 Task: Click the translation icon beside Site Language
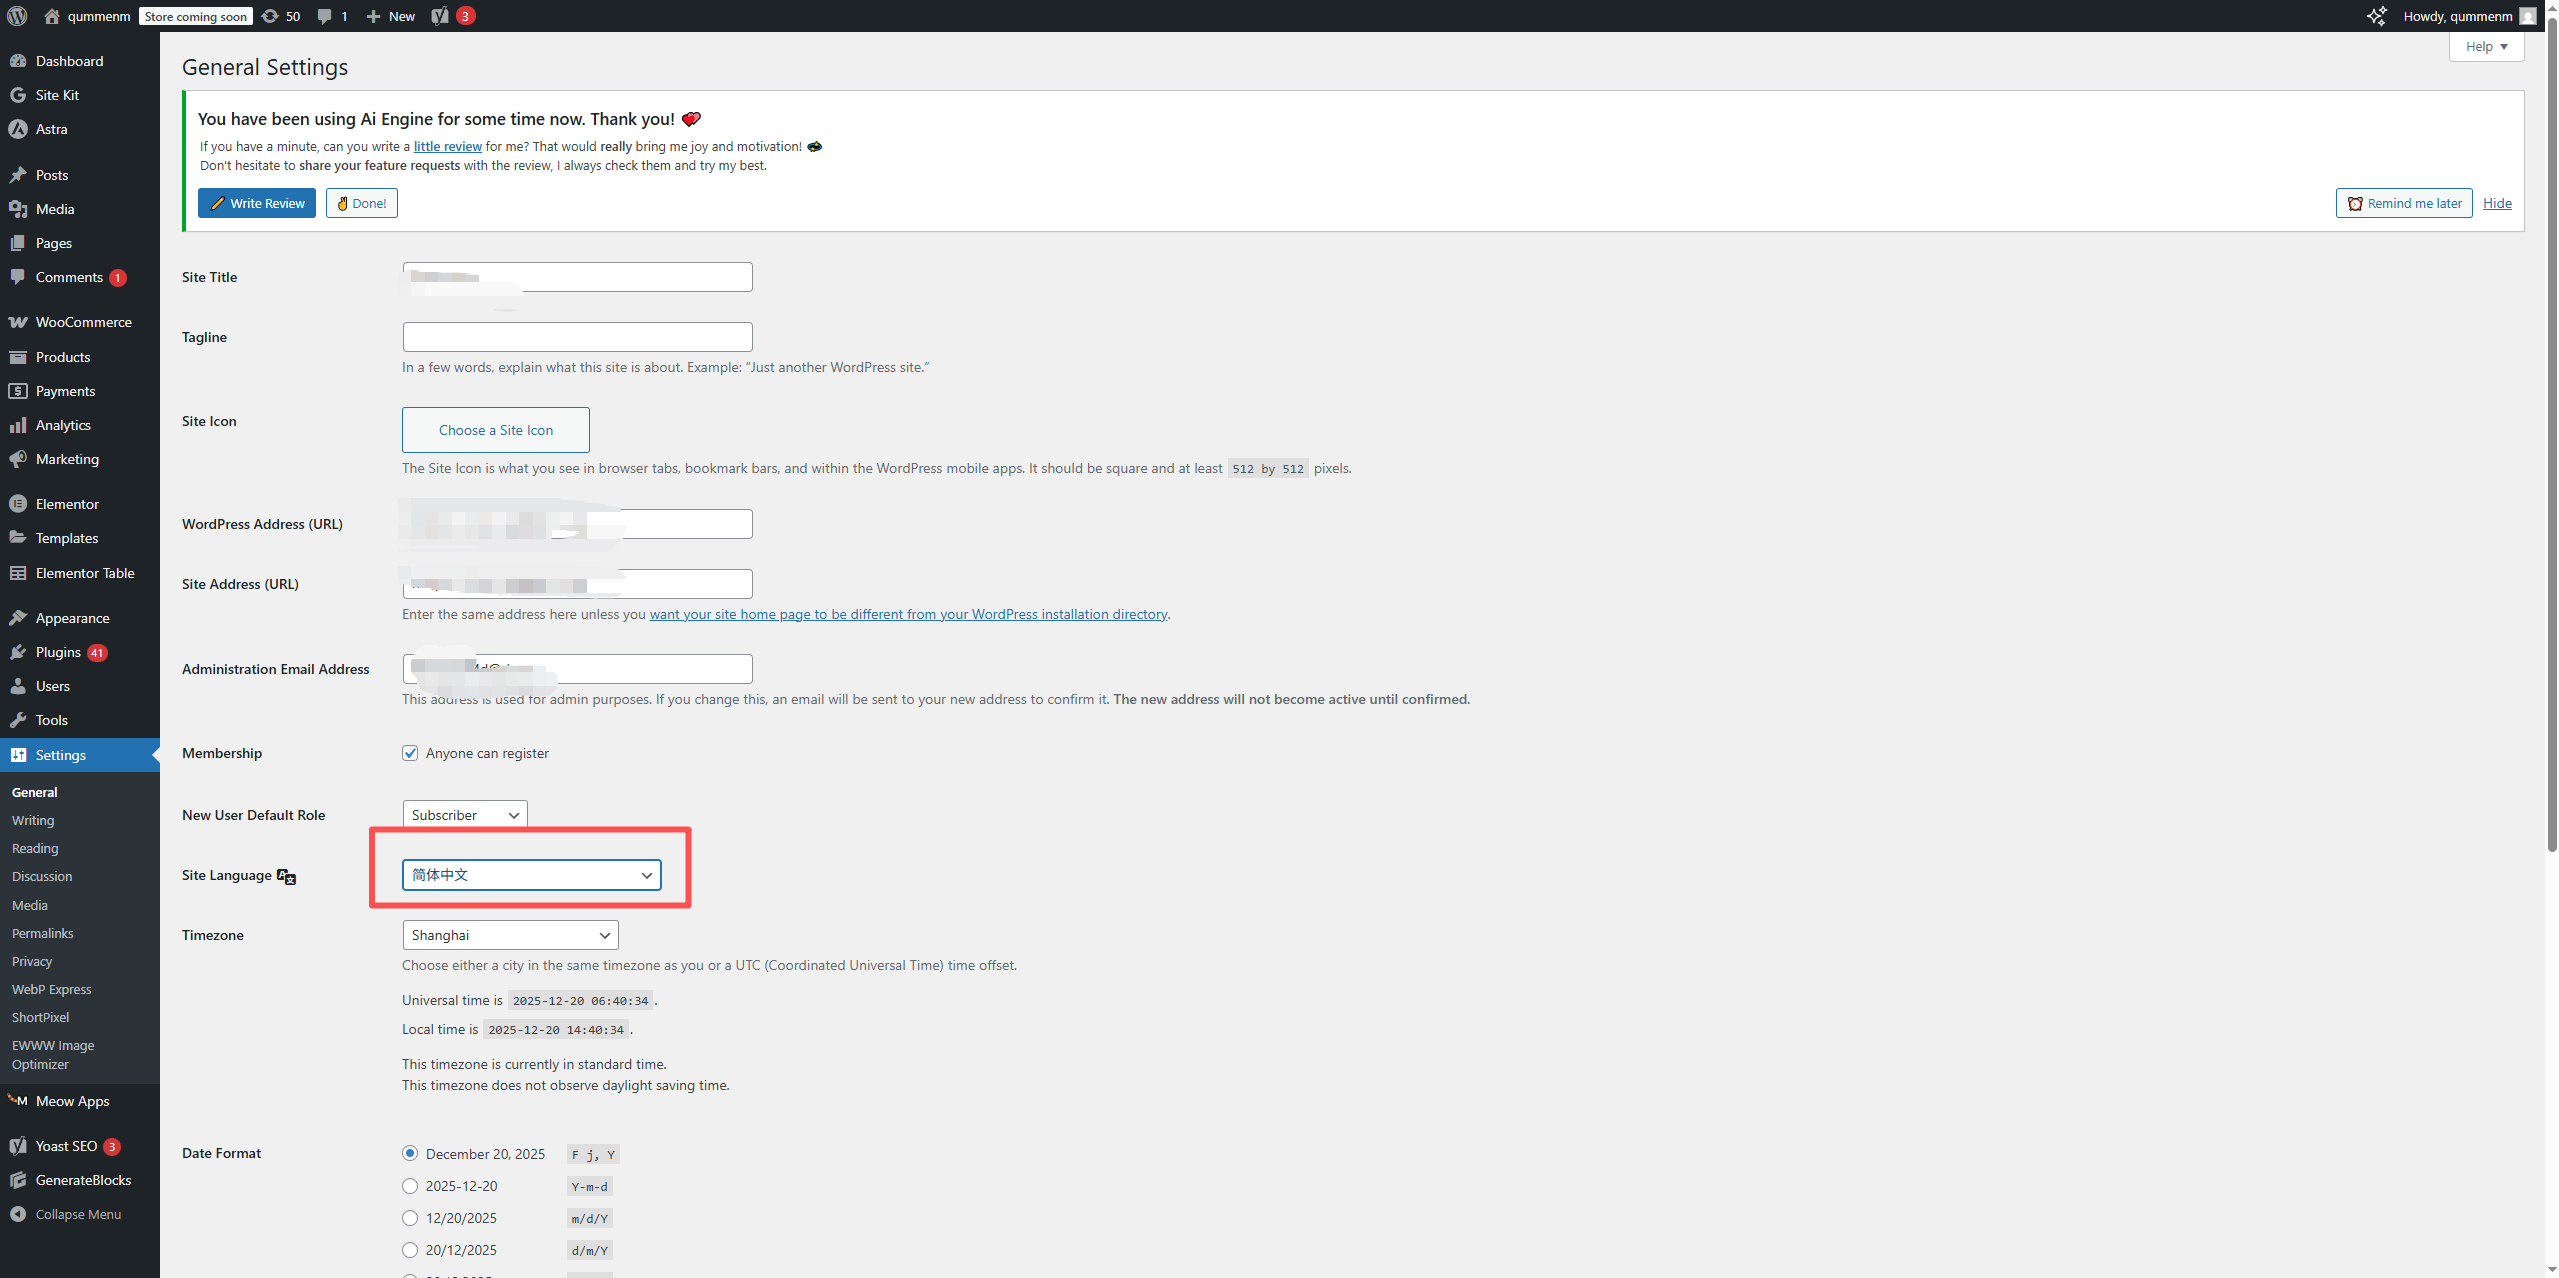(x=286, y=876)
